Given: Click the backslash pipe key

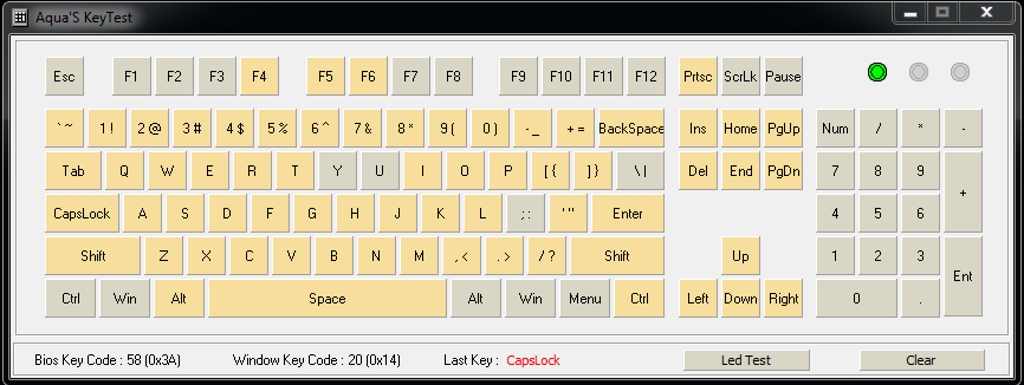Looking at the screenshot, I should click(641, 171).
